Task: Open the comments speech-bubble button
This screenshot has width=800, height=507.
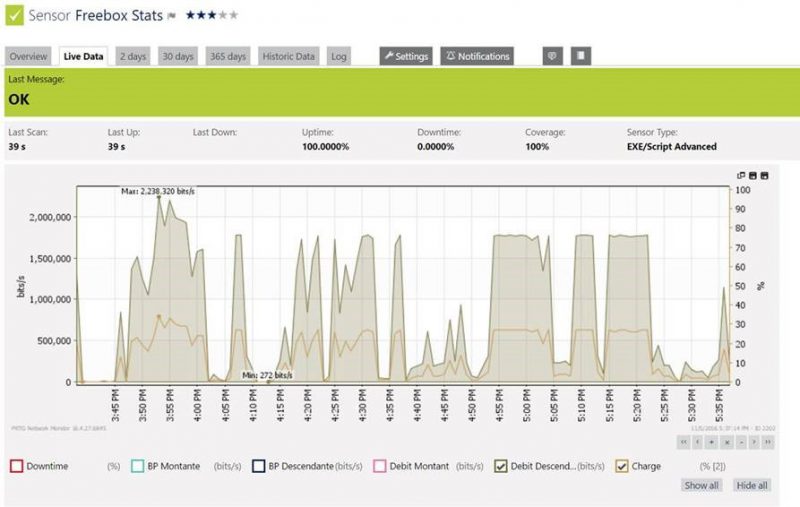Action: click(553, 56)
